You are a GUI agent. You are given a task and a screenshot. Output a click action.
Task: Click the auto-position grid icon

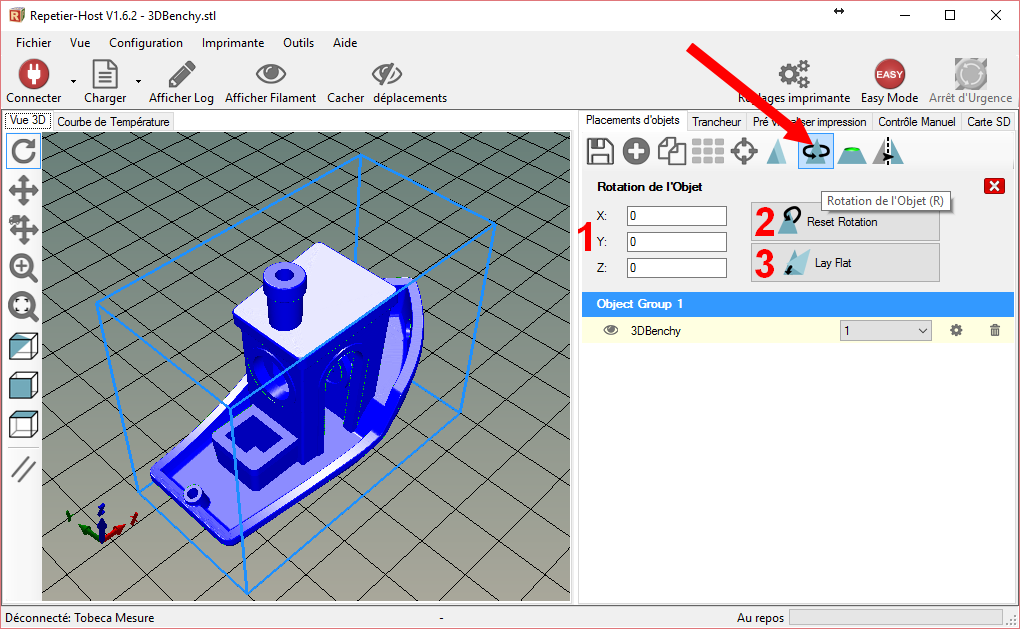tap(708, 151)
